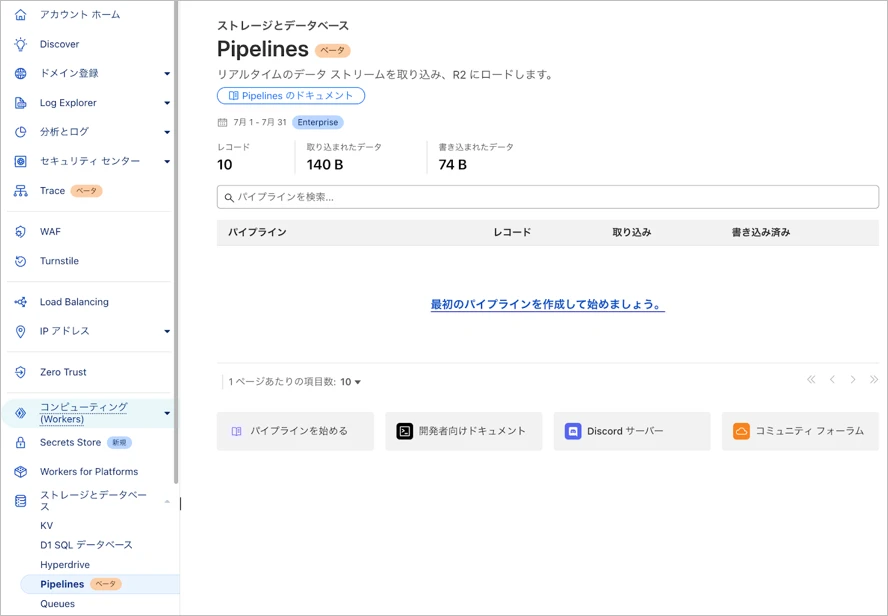The image size is (888, 616).
Task: Click the Workers for Platforms icon
Action: 20,472
